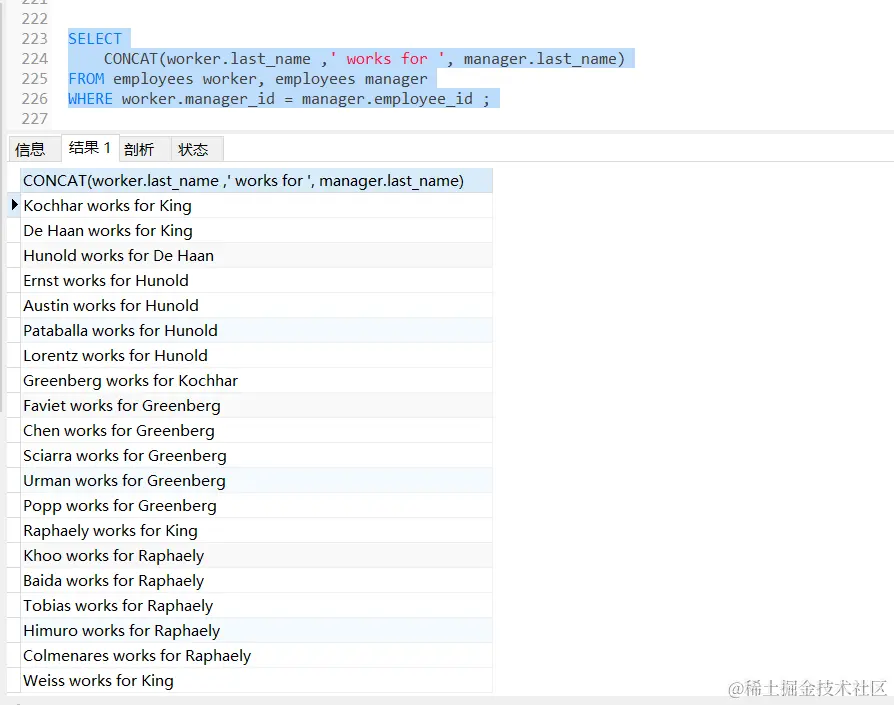
Task: Select row 'Himuro works for Raphaely'
Action: coord(256,631)
